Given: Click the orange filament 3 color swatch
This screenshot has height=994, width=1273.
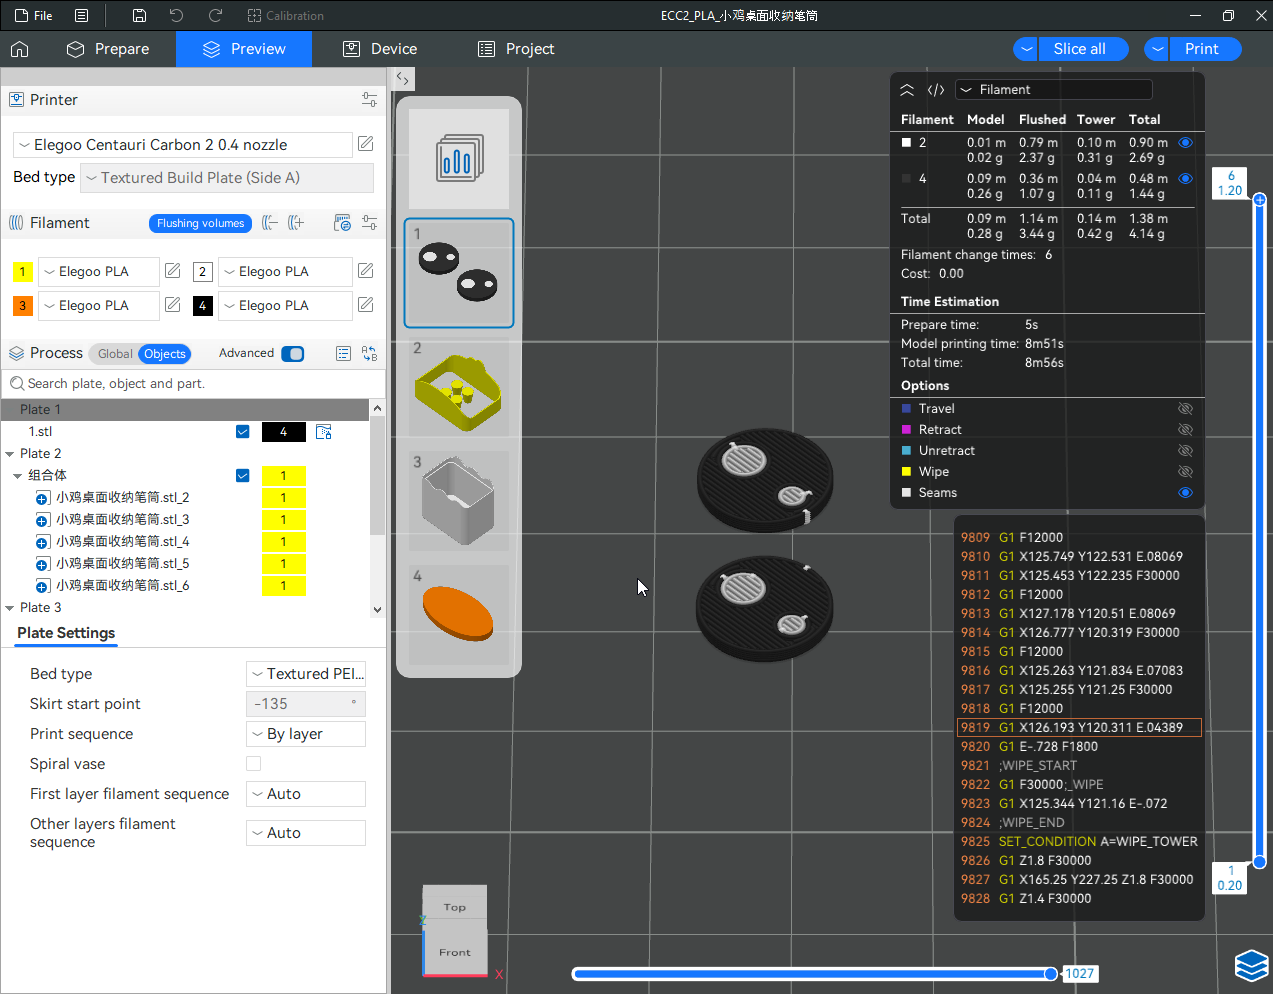Looking at the screenshot, I should point(23,306).
